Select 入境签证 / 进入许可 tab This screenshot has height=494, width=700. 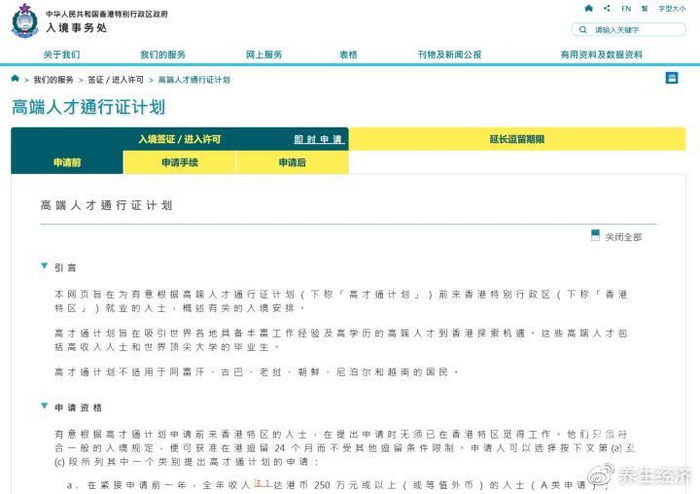coord(179,139)
